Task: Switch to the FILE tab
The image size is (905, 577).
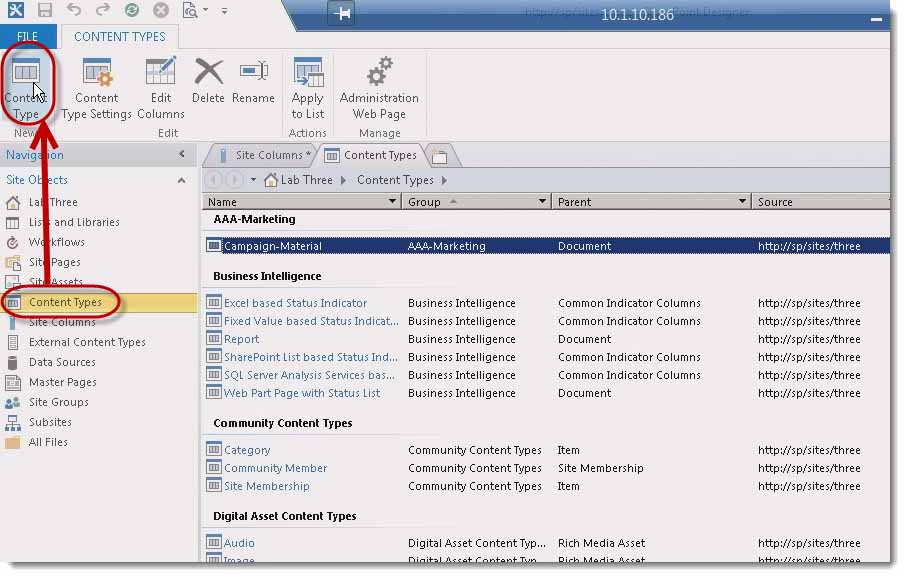Action: tap(27, 36)
